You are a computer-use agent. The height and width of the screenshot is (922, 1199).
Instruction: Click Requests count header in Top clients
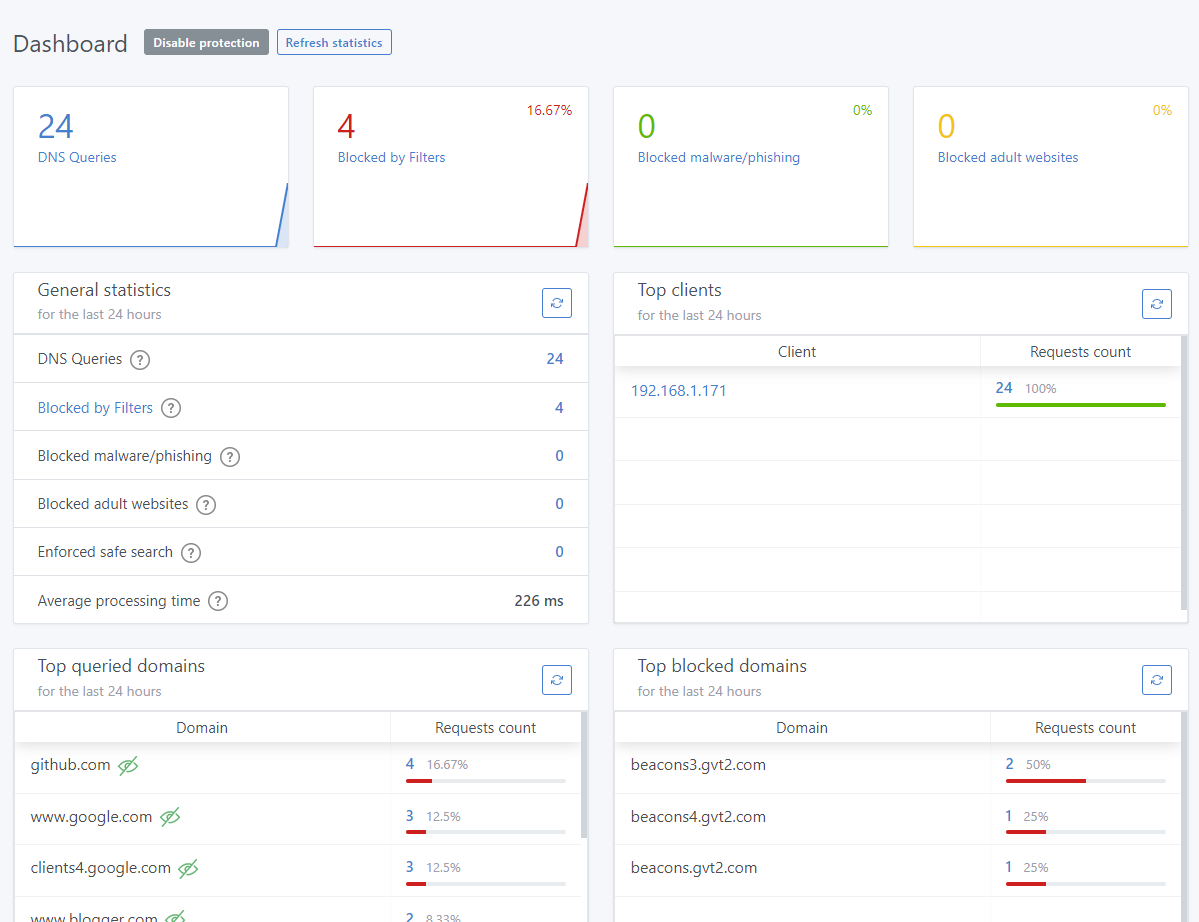(x=1080, y=352)
